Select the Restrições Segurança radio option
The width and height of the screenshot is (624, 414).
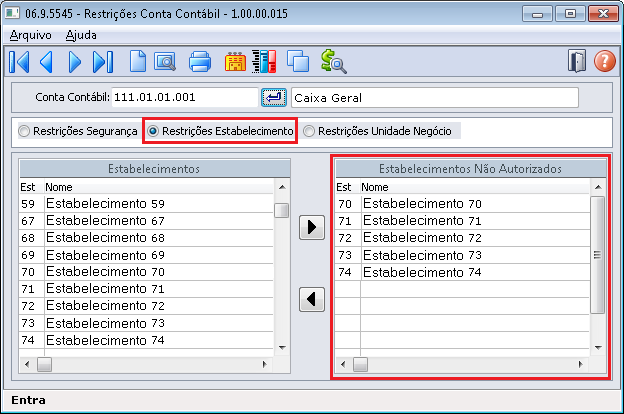(x=78, y=131)
